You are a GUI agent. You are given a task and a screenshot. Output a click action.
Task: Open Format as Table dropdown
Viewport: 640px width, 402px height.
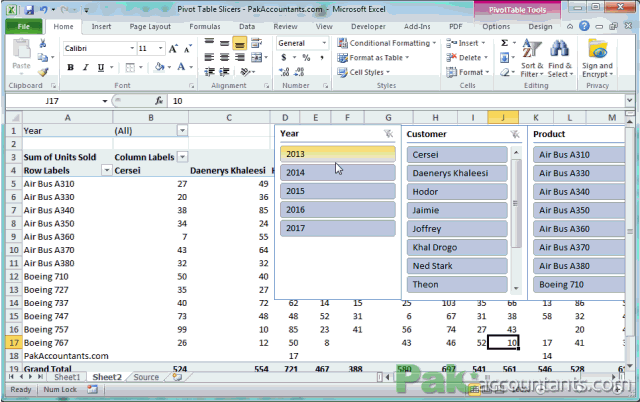tap(373, 58)
